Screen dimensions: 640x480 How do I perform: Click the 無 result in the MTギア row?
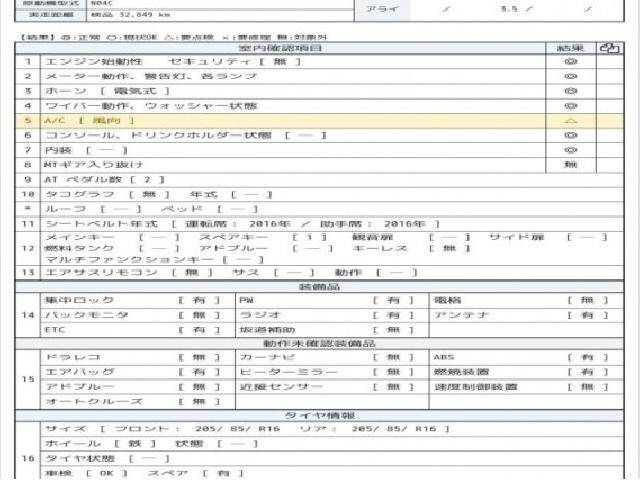(x=571, y=165)
